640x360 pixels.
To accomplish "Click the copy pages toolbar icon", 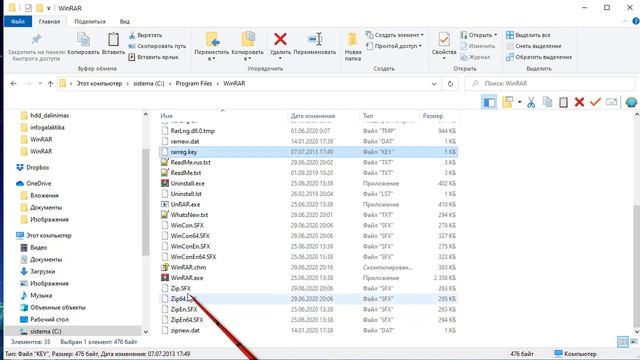I will pos(547,102).
